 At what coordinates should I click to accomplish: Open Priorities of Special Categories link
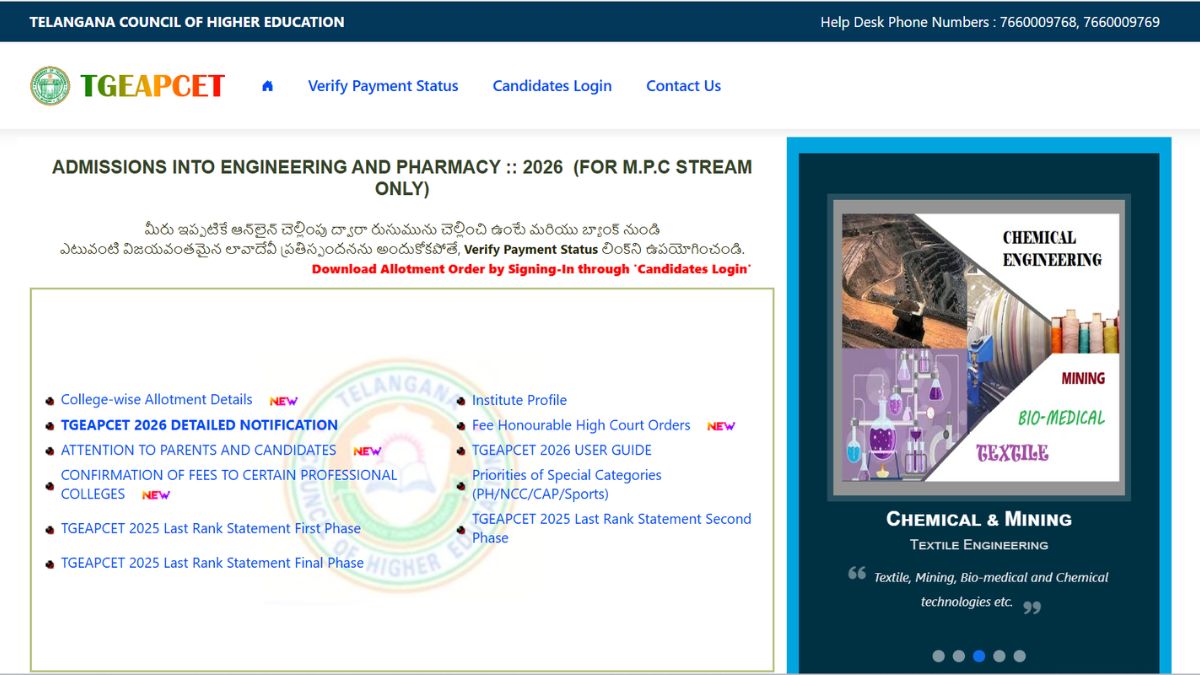566,484
